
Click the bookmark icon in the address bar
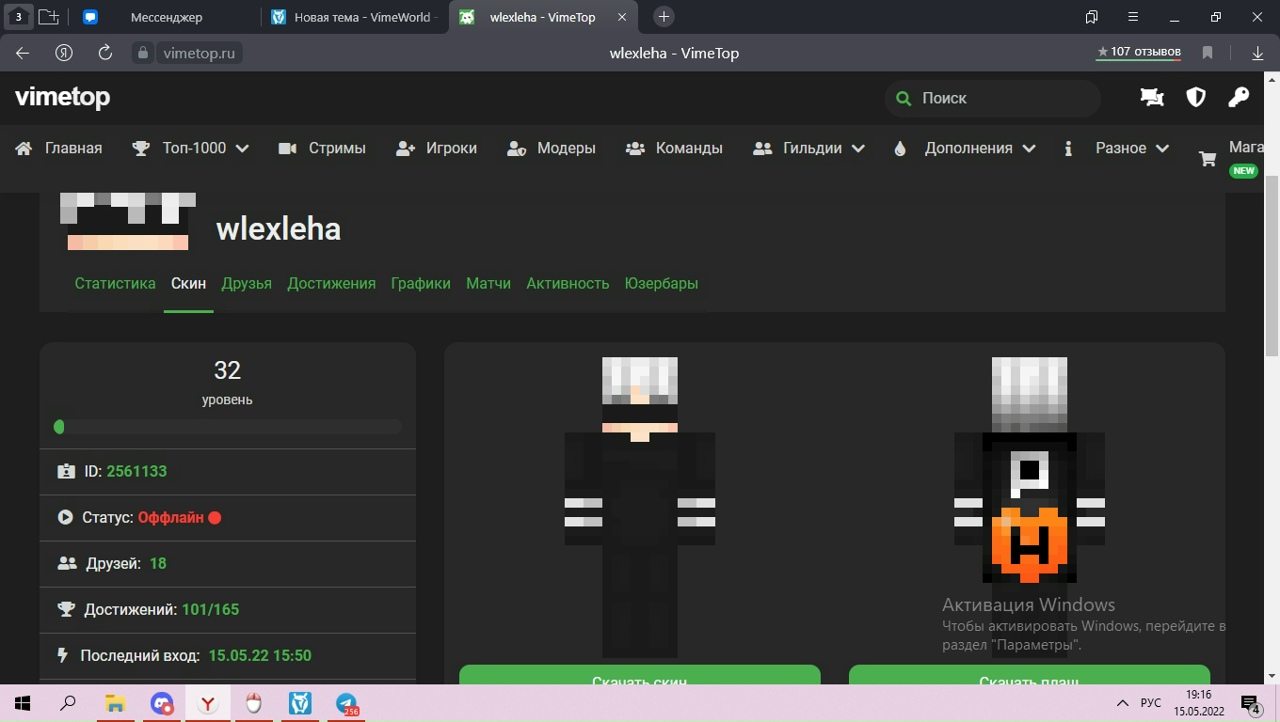[1207, 52]
